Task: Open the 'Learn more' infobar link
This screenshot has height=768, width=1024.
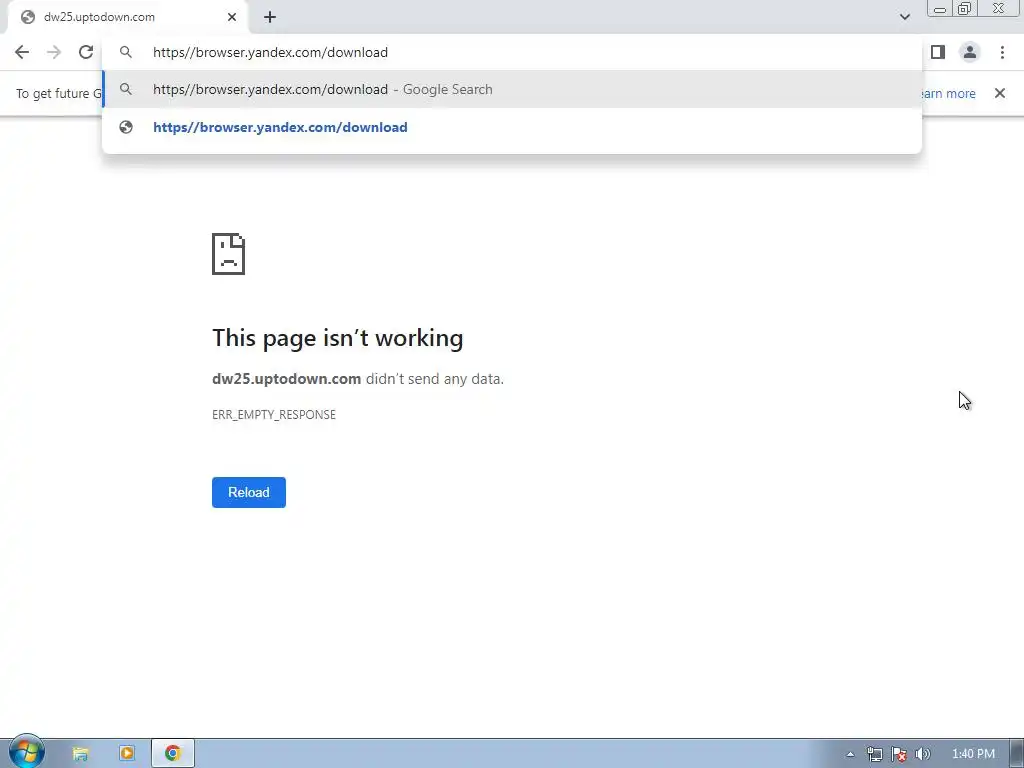Action: pos(948,93)
